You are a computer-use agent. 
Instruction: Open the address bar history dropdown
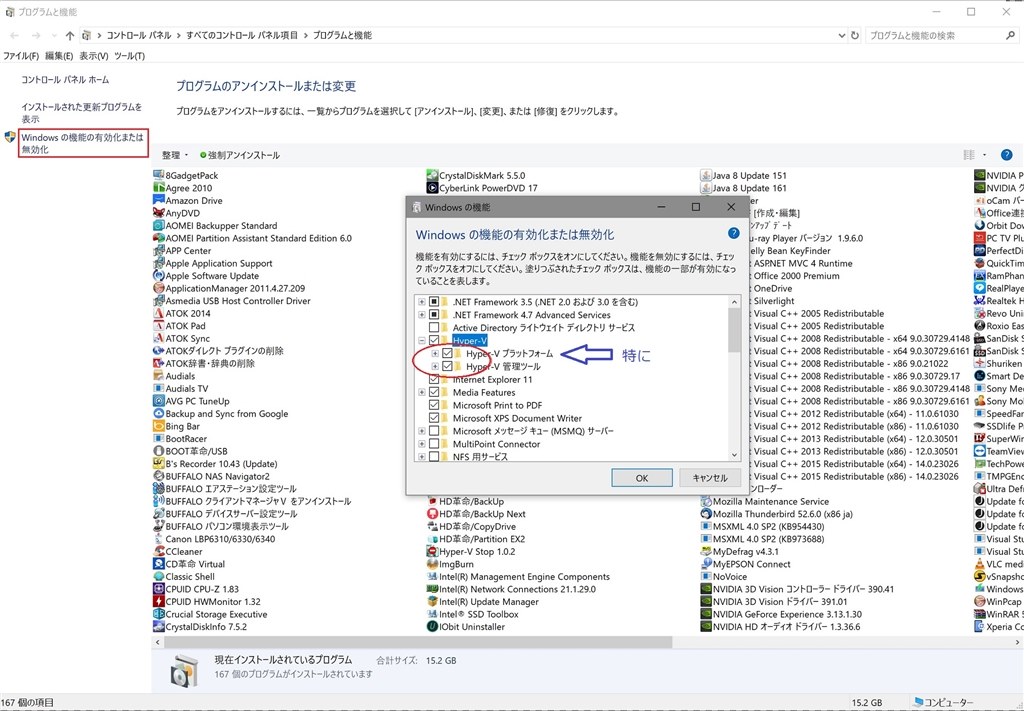pos(841,35)
